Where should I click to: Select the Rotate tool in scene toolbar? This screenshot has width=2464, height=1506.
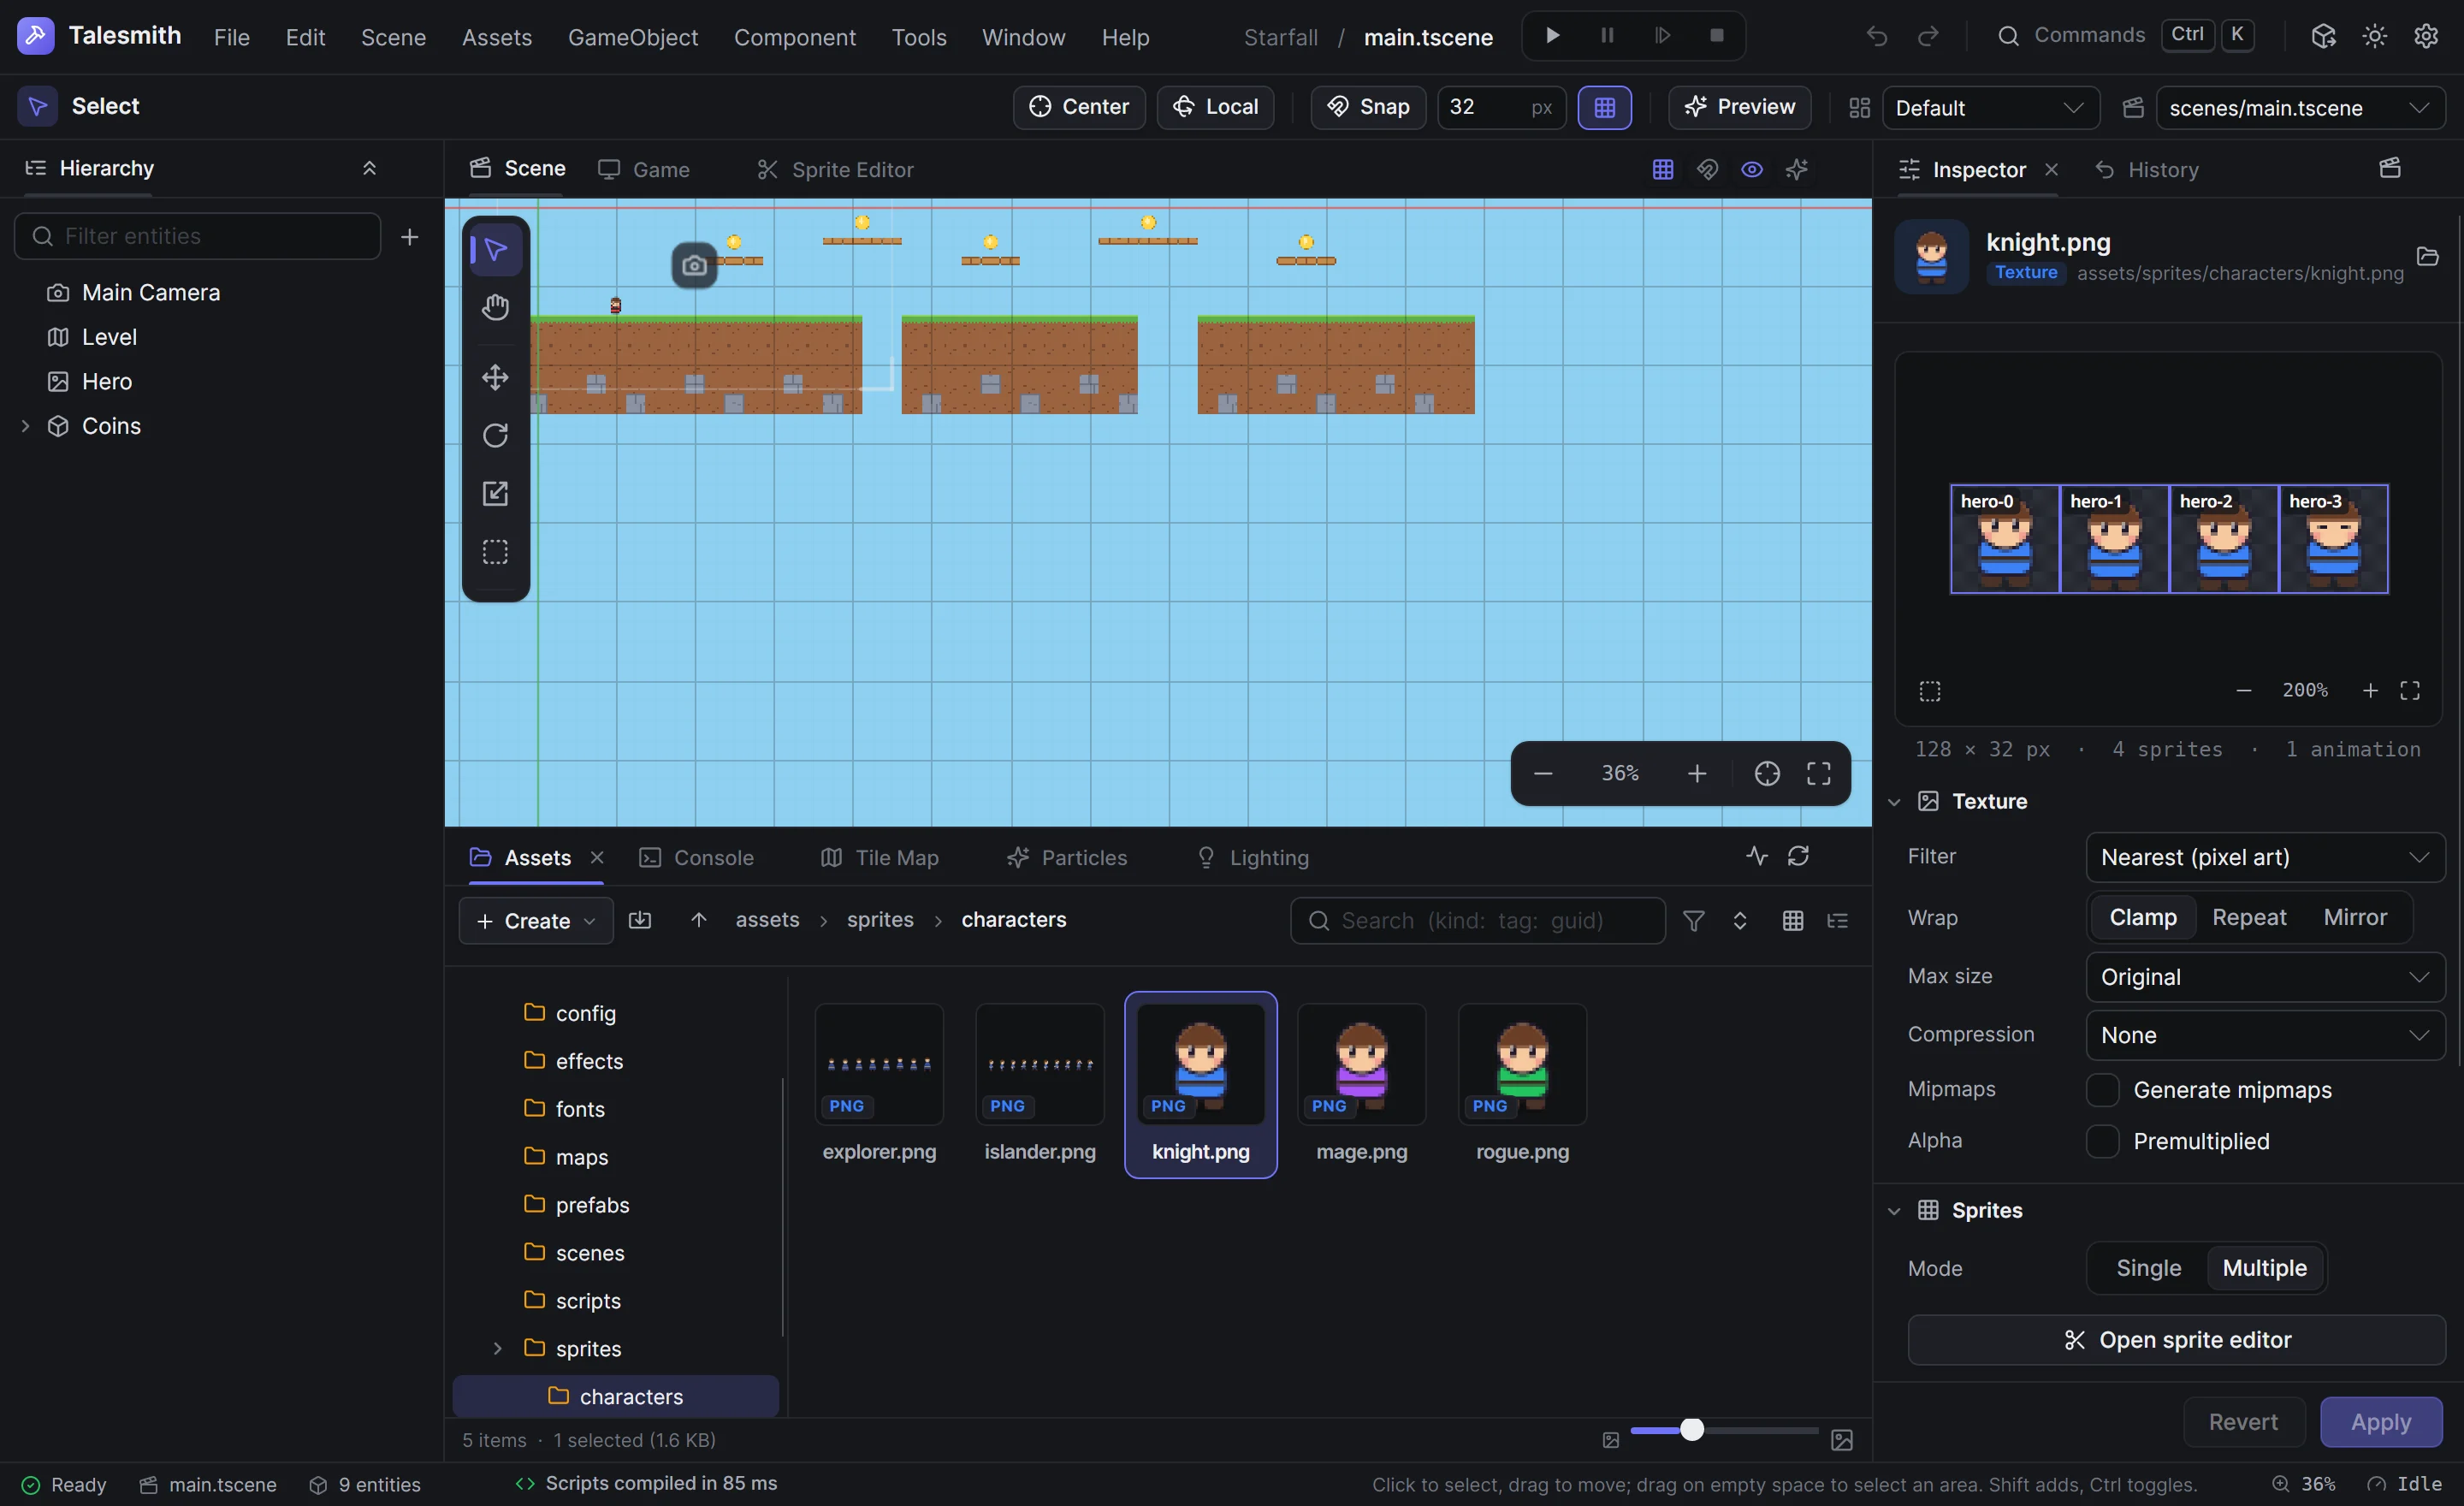(495, 435)
